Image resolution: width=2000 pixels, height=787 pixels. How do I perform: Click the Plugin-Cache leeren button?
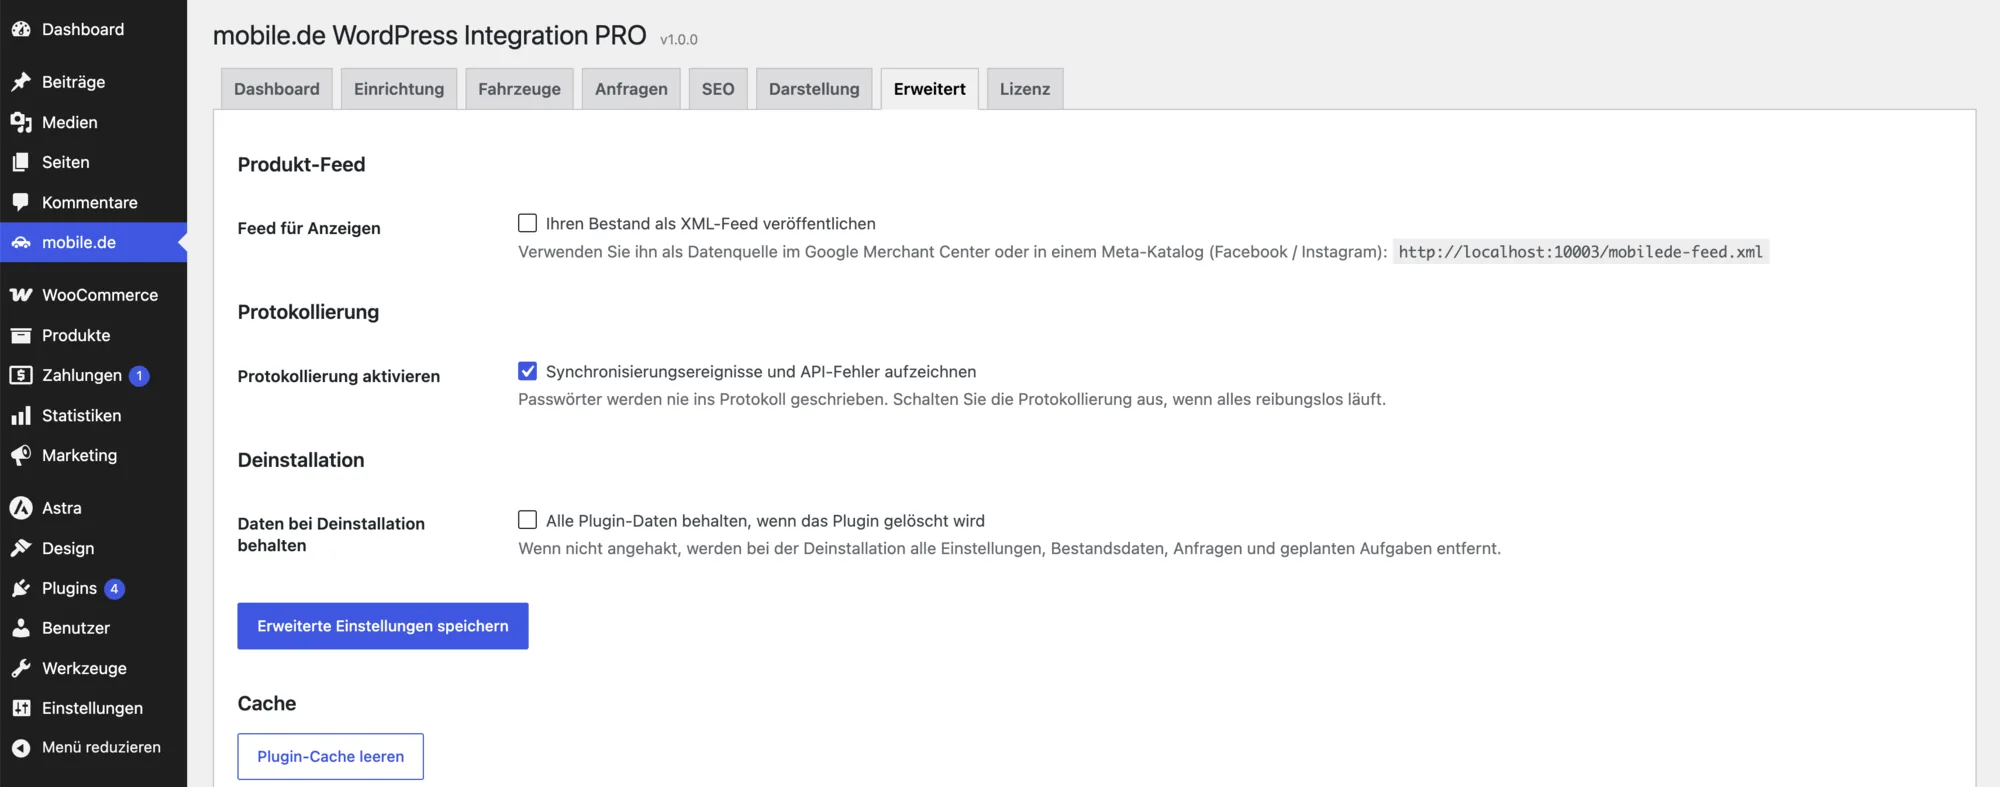(x=330, y=757)
